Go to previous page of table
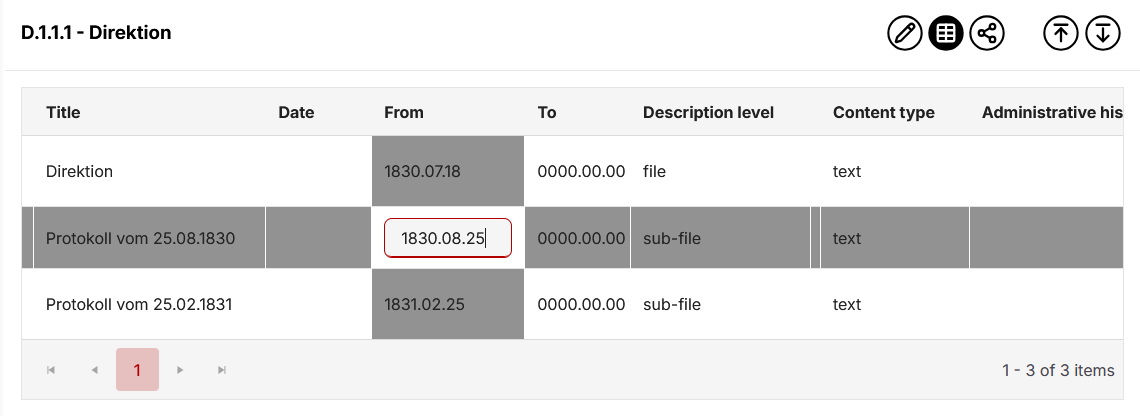Image resolution: width=1140 pixels, height=416 pixels. pos(95,370)
